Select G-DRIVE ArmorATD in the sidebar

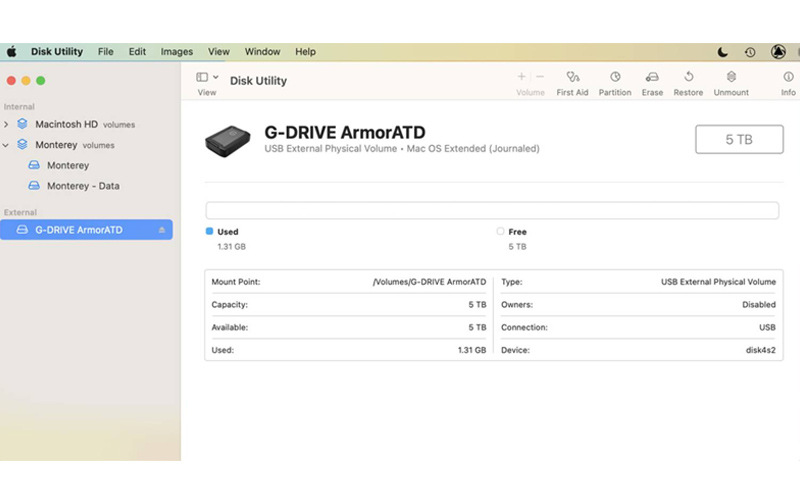point(79,230)
